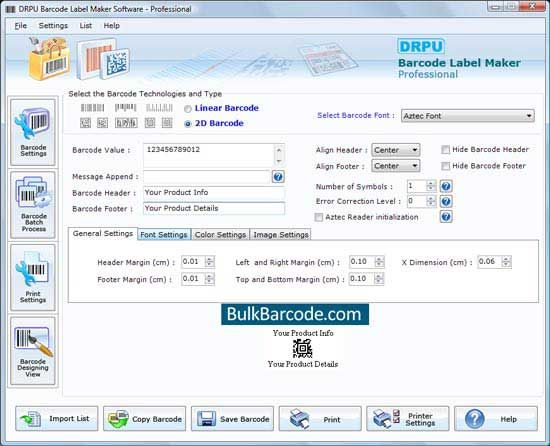The width and height of the screenshot is (550, 446).
Task: Open the Barcode Settings sidebar panel
Action: pos(33,132)
